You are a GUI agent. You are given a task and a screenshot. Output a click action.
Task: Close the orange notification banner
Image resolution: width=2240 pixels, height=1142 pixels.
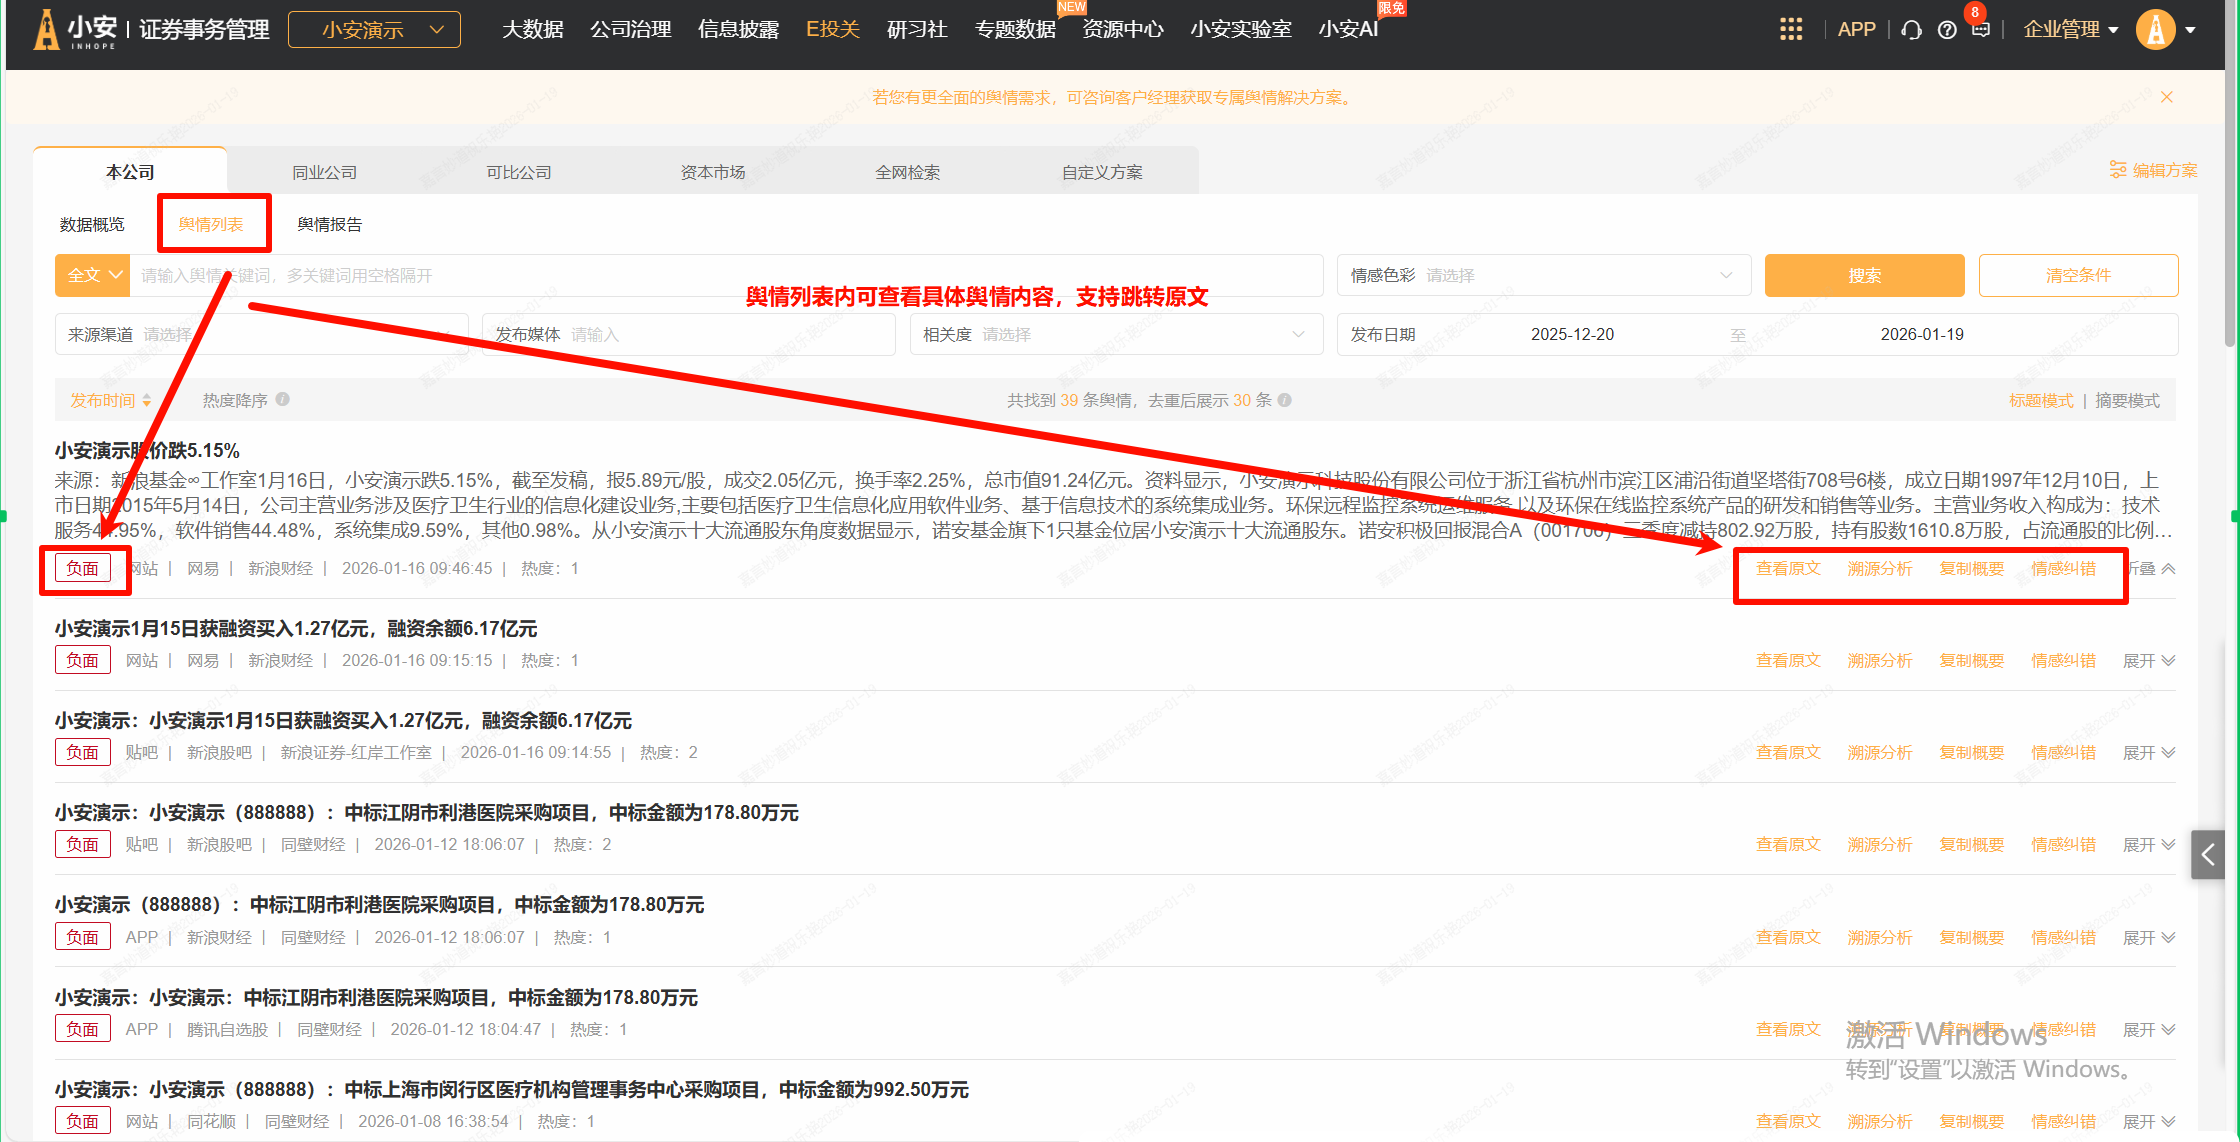2166,97
